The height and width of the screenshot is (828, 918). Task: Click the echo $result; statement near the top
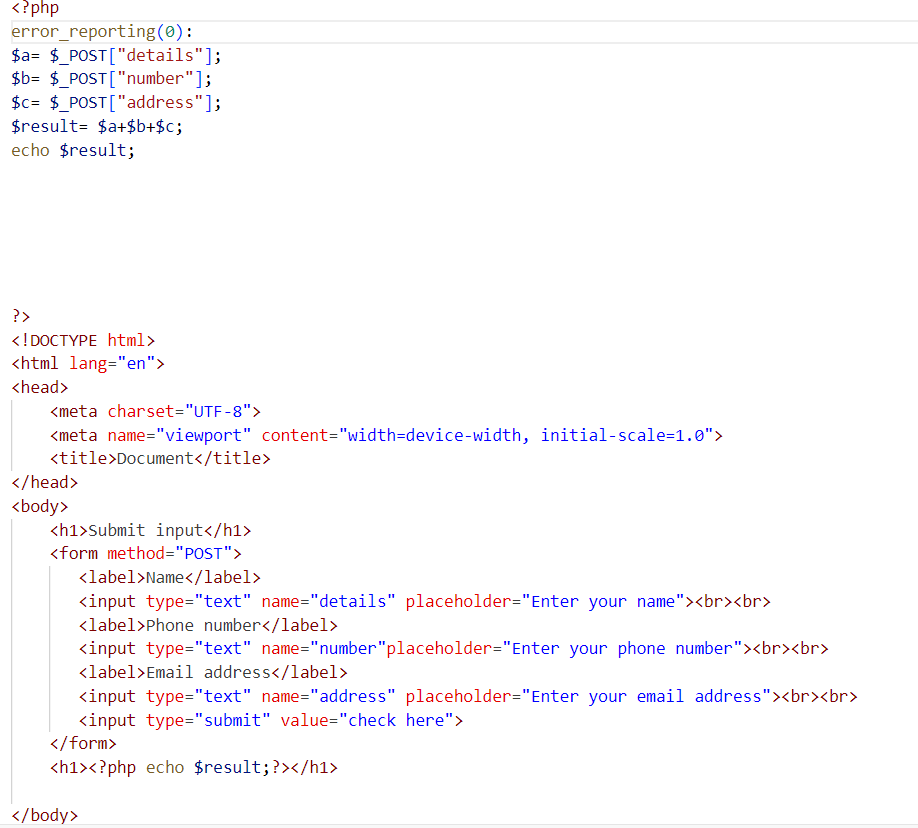[73, 150]
